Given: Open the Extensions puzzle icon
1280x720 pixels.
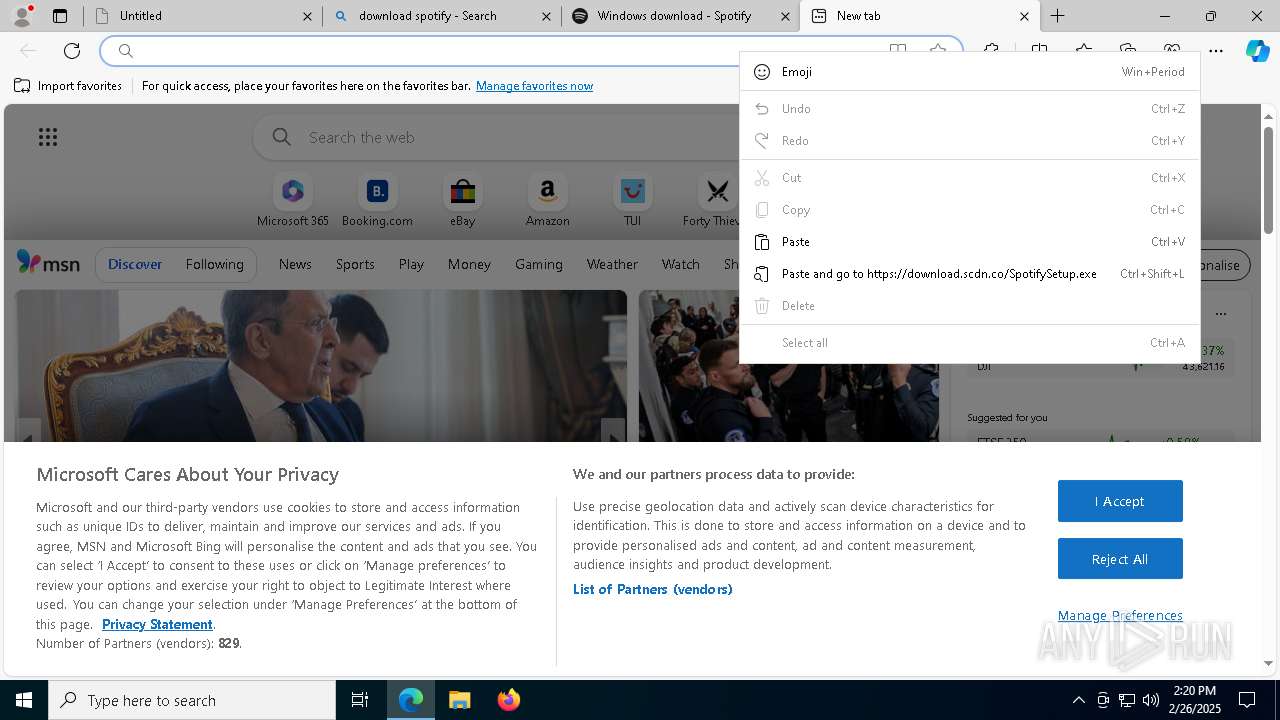Looking at the screenshot, I should coord(991,51).
